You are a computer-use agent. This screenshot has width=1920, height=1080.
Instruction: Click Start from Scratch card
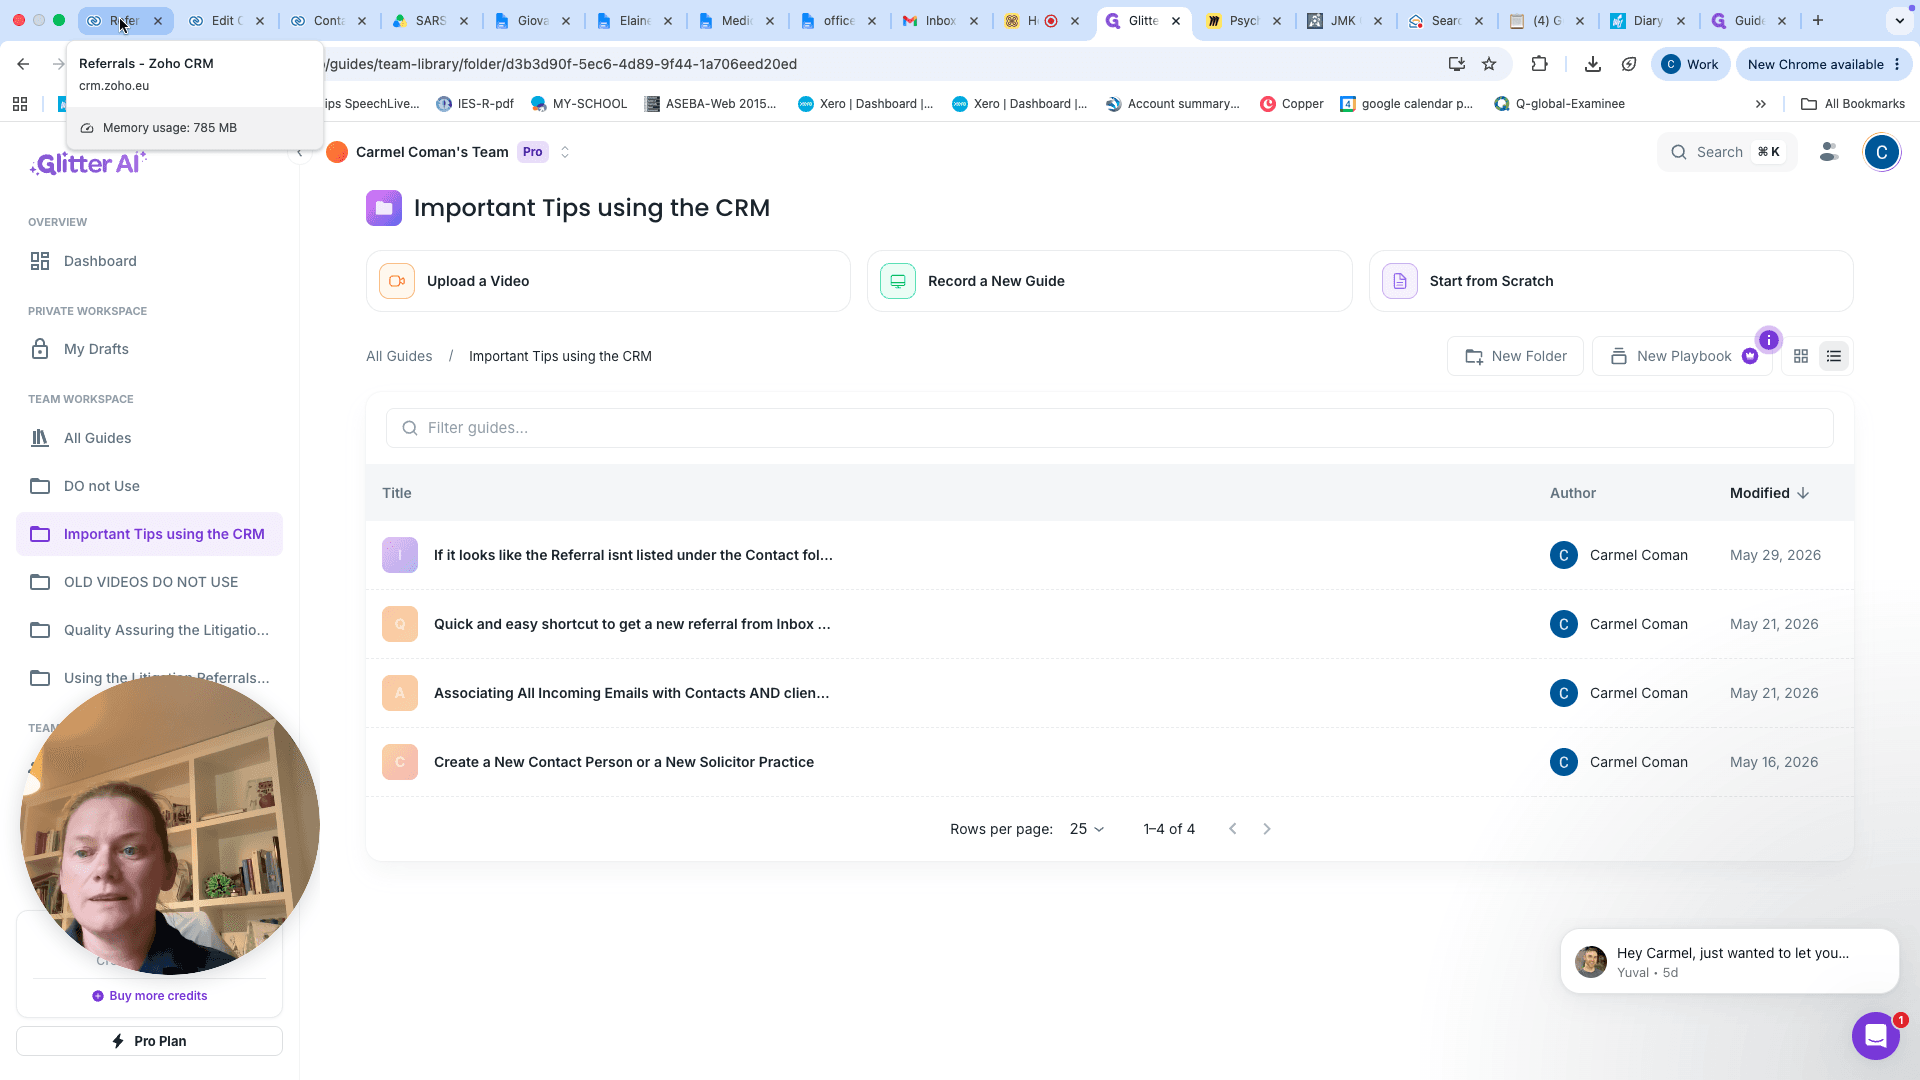pyautogui.click(x=1611, y=281)
